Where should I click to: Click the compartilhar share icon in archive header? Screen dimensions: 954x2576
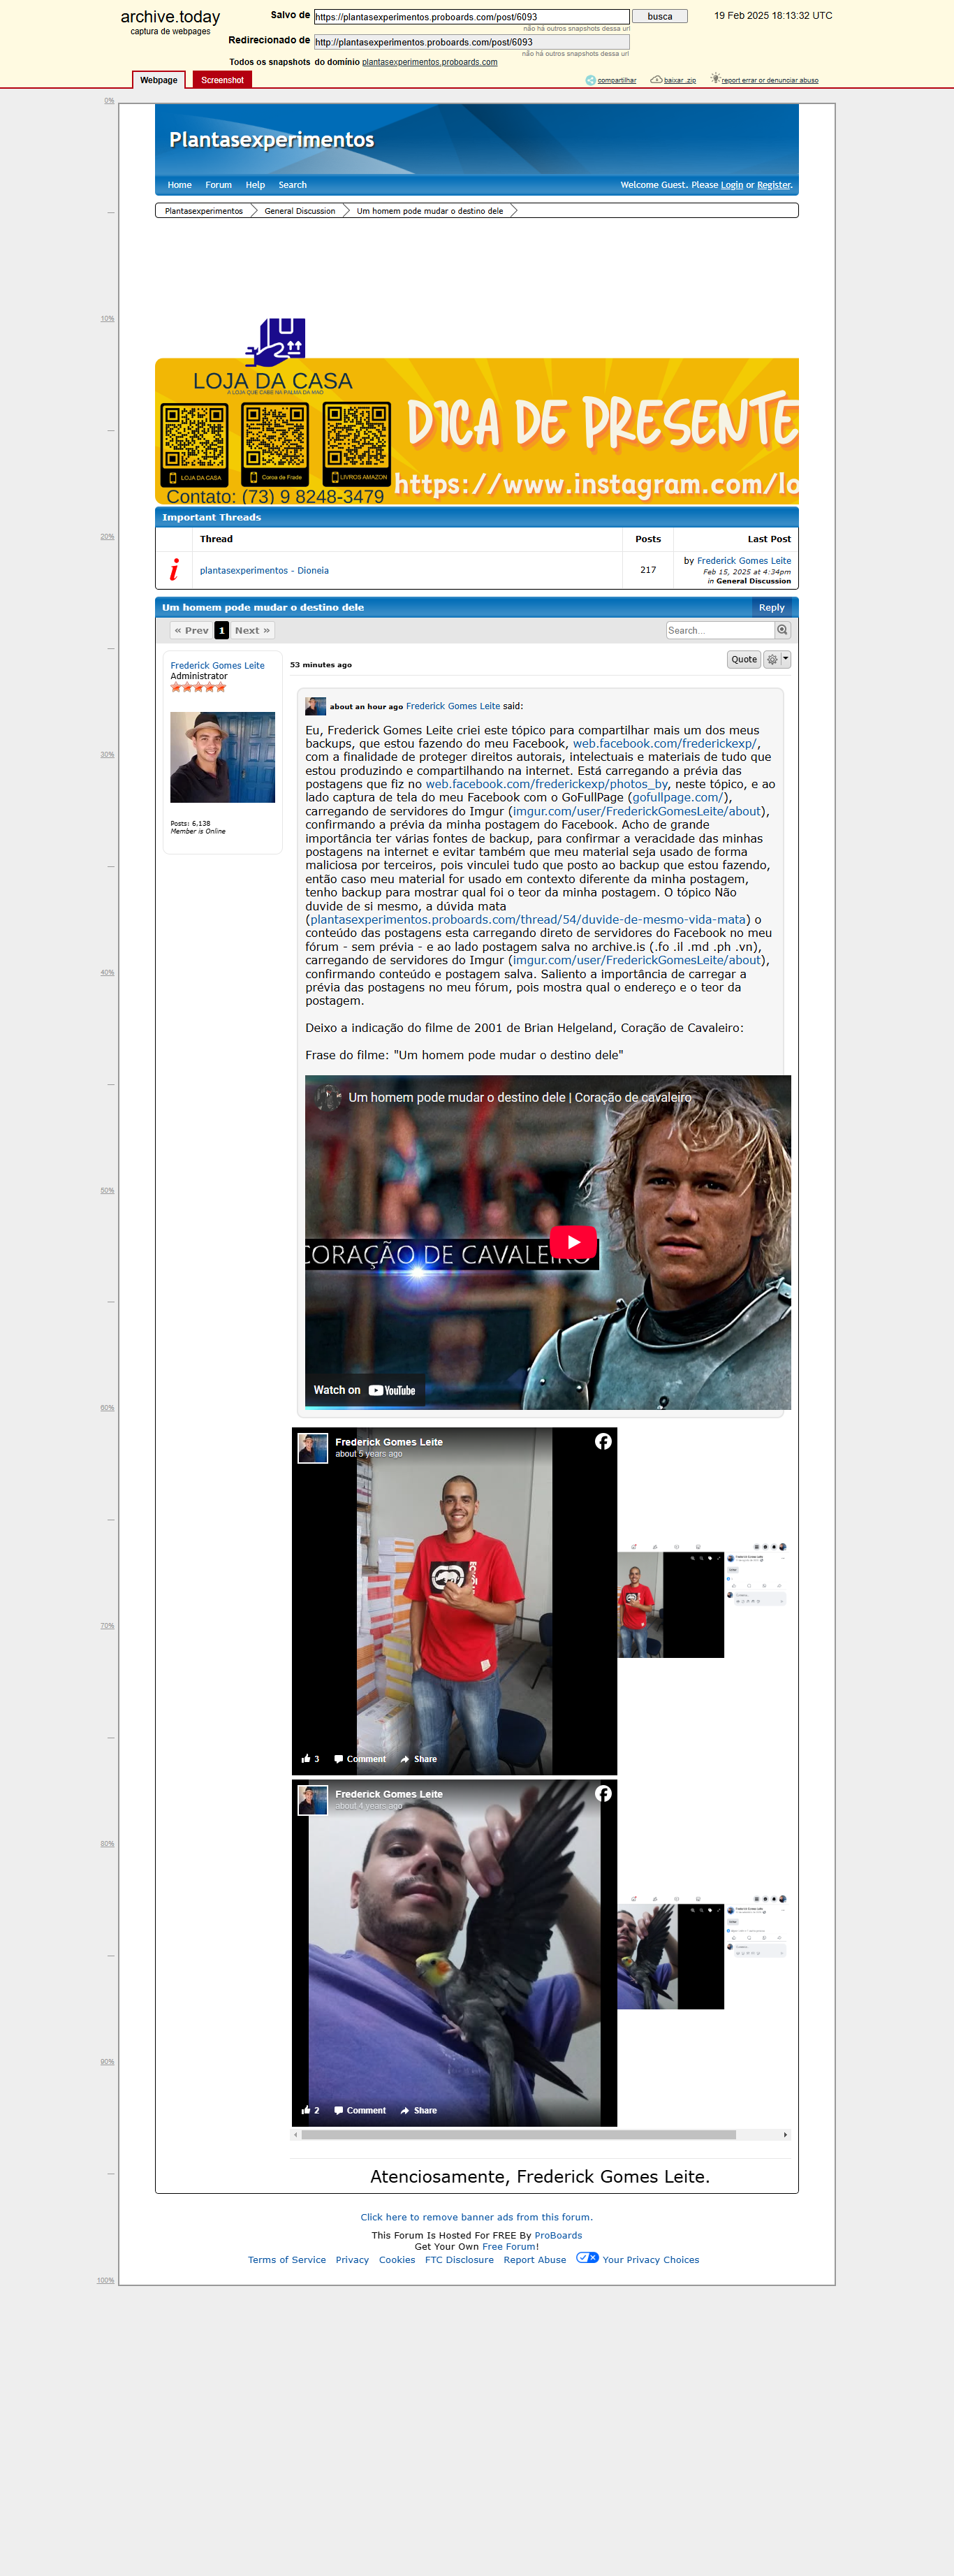point(590,80)
